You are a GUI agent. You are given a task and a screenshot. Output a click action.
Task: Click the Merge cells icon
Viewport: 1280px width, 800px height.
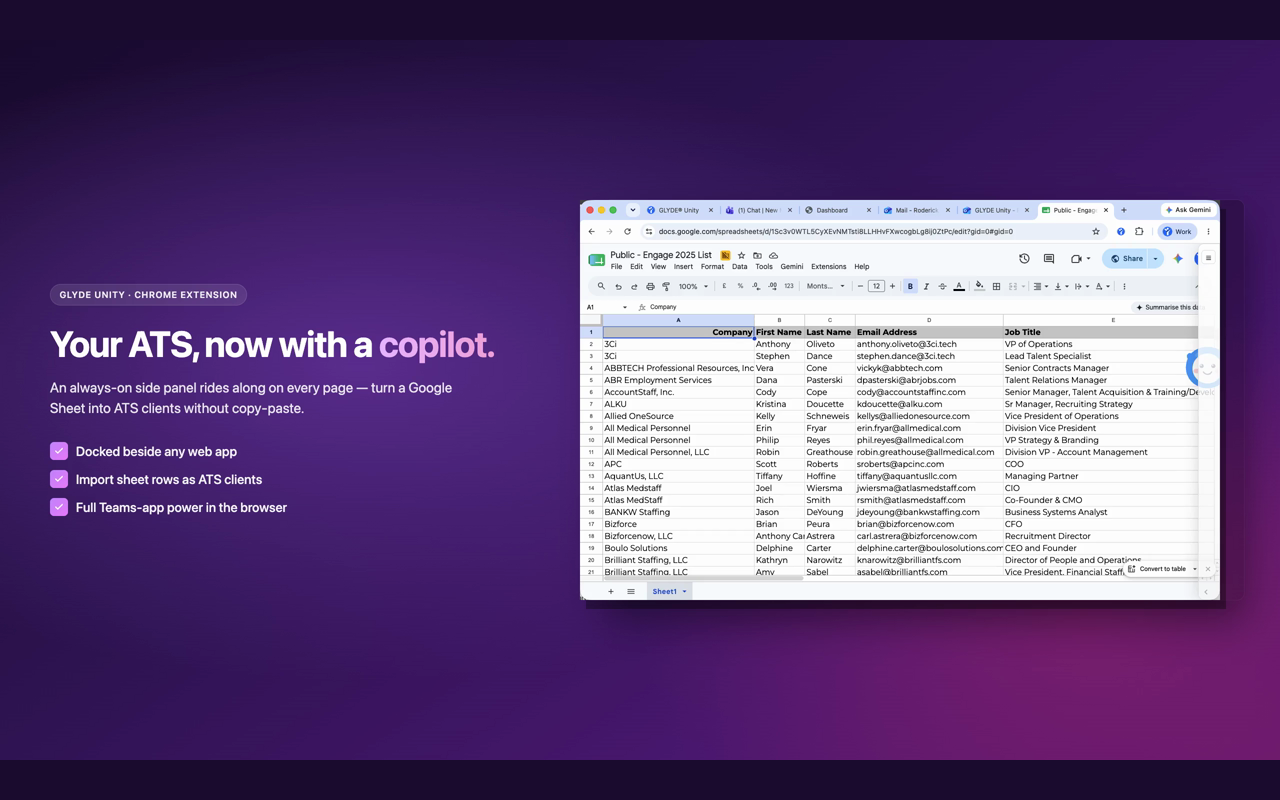point(1013,286)
